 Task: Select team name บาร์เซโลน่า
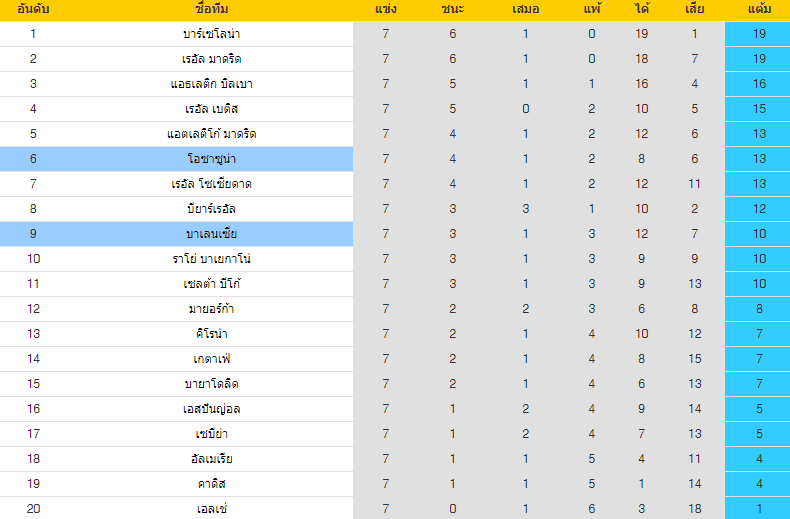(212, 34)
